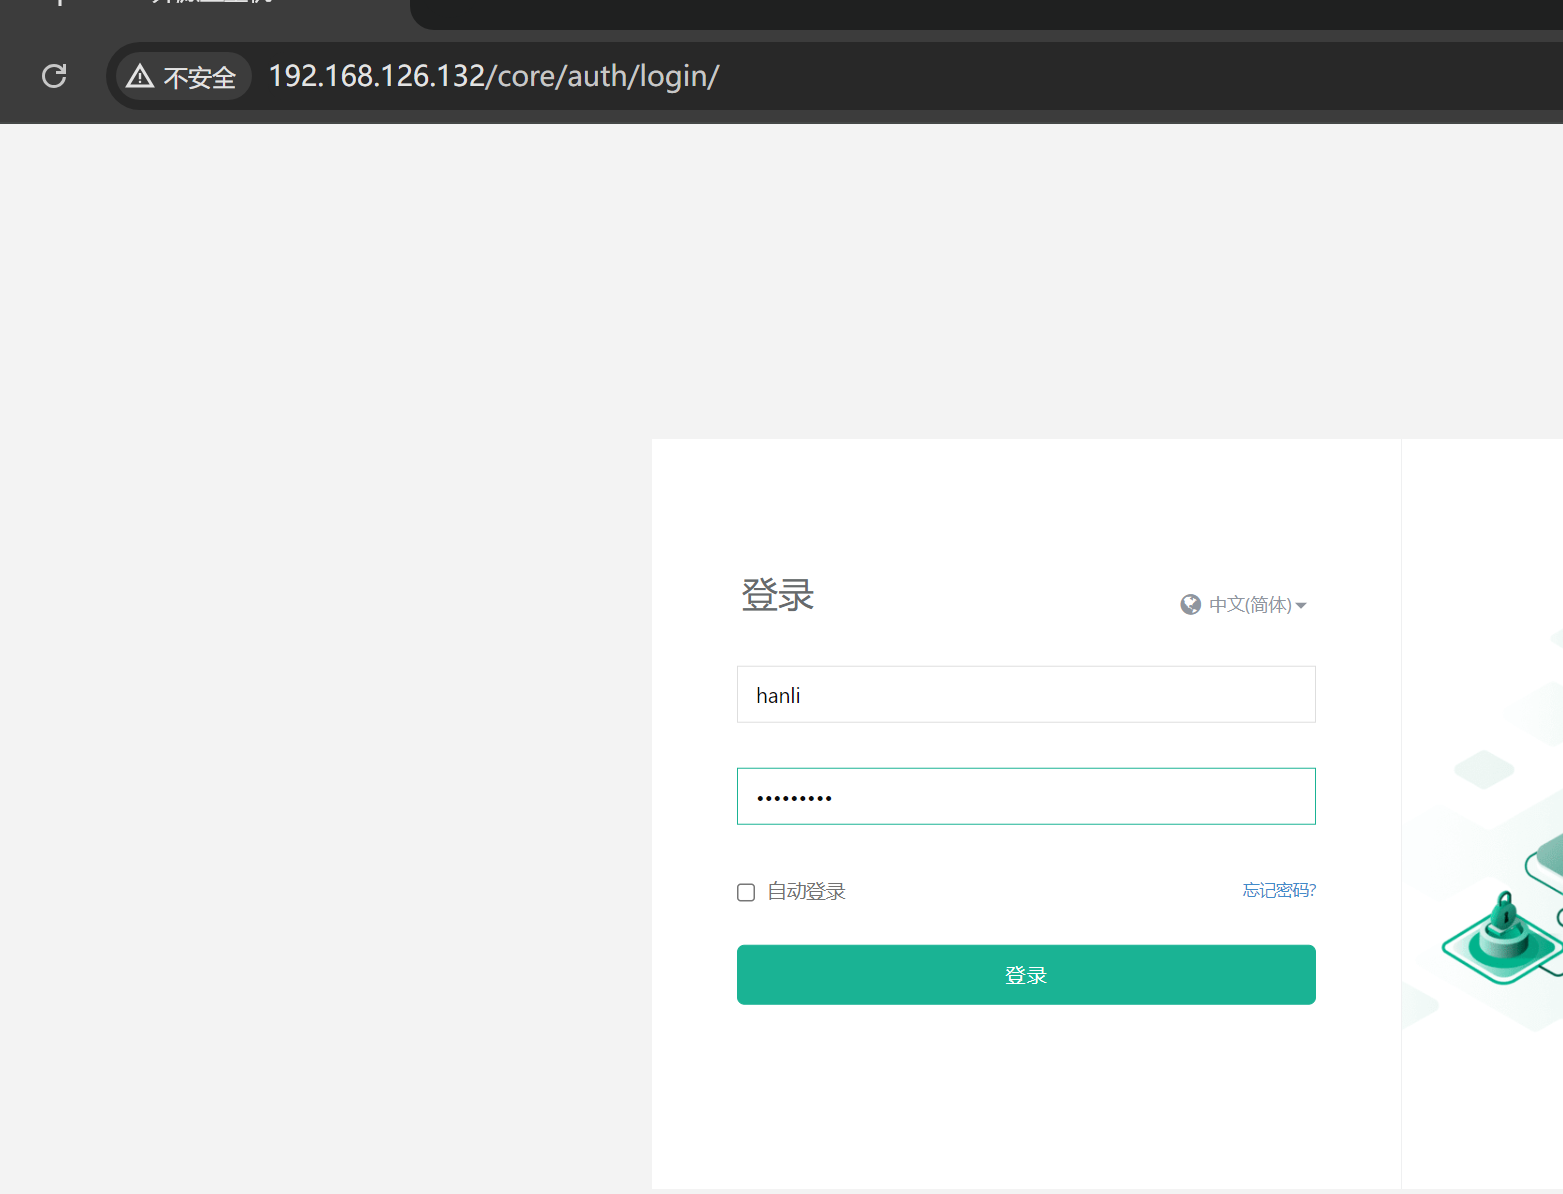Follow the 忘记密码? link
Screen dimensions: 1563x1194
pos(1278,890)
